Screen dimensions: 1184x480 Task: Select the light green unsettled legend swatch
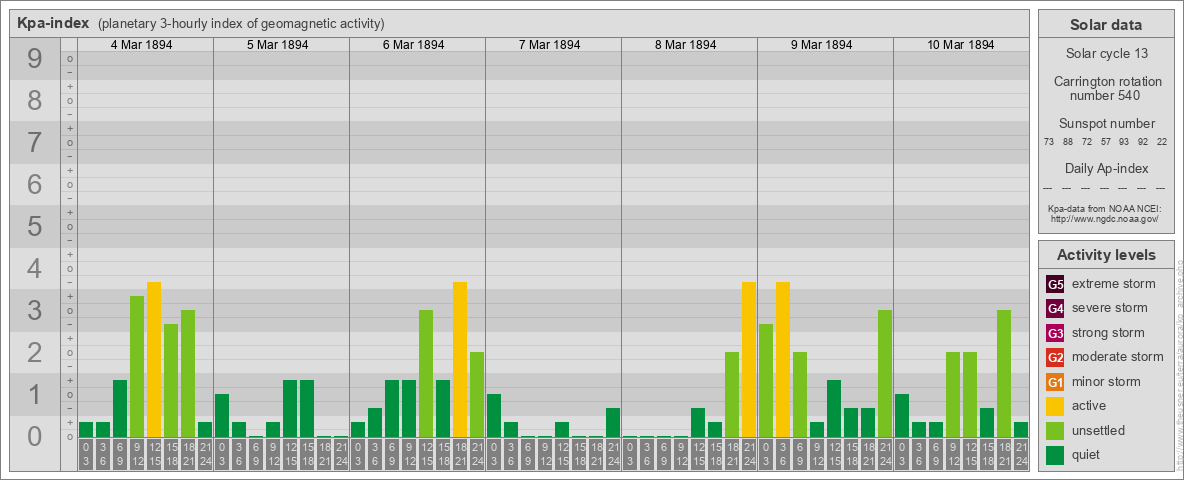1055,431
